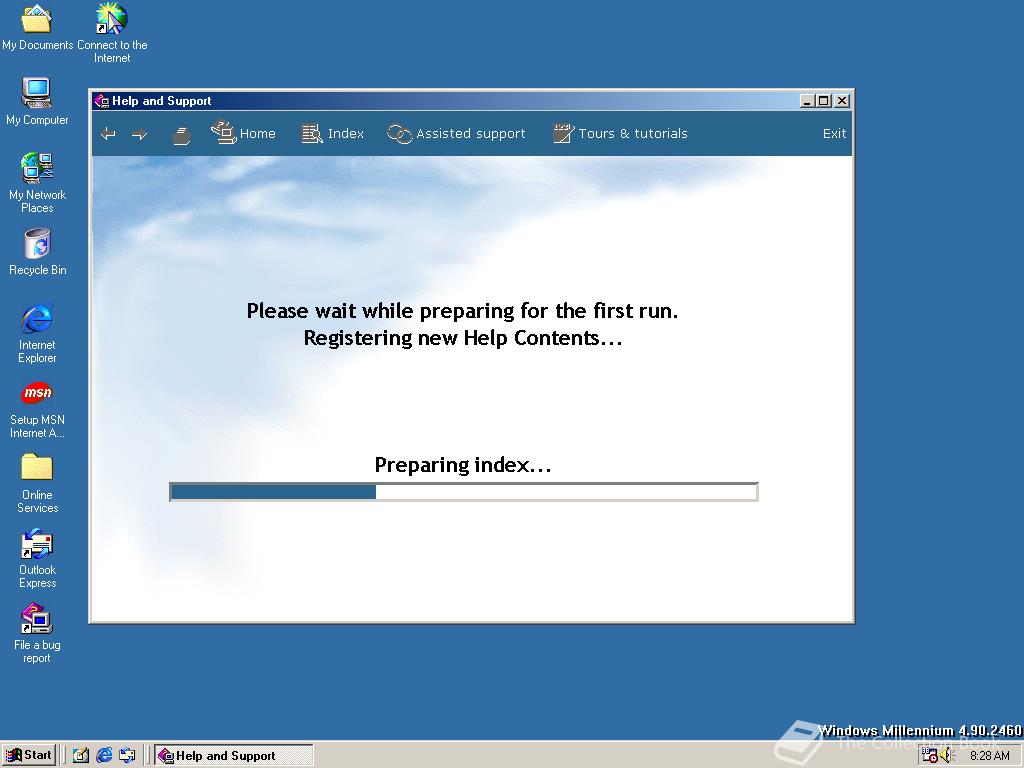Click Show Desktop quick launch icon
Viewport: 1024px width, 768px height.
[81, 756]
